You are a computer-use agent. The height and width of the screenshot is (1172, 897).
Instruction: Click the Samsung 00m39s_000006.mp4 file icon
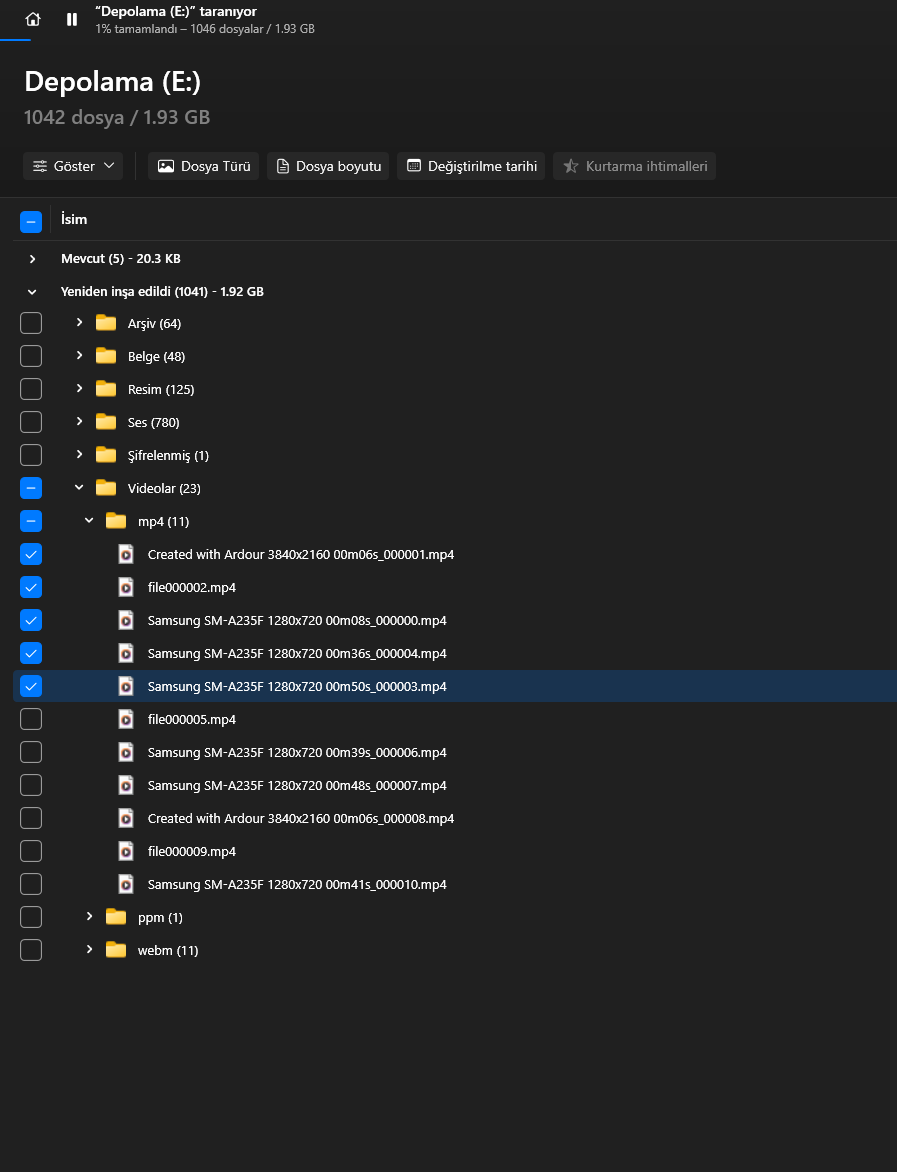coord(126,752)
